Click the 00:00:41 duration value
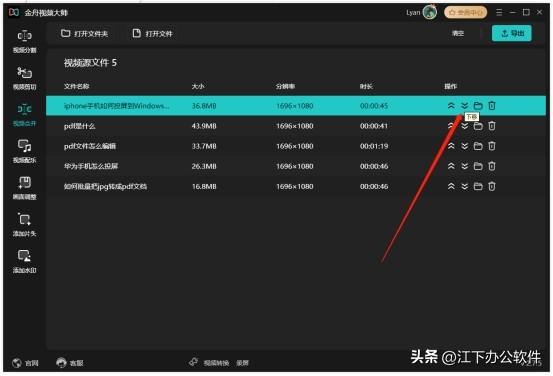This screenshot has width=553, height=376. point(374,126)
